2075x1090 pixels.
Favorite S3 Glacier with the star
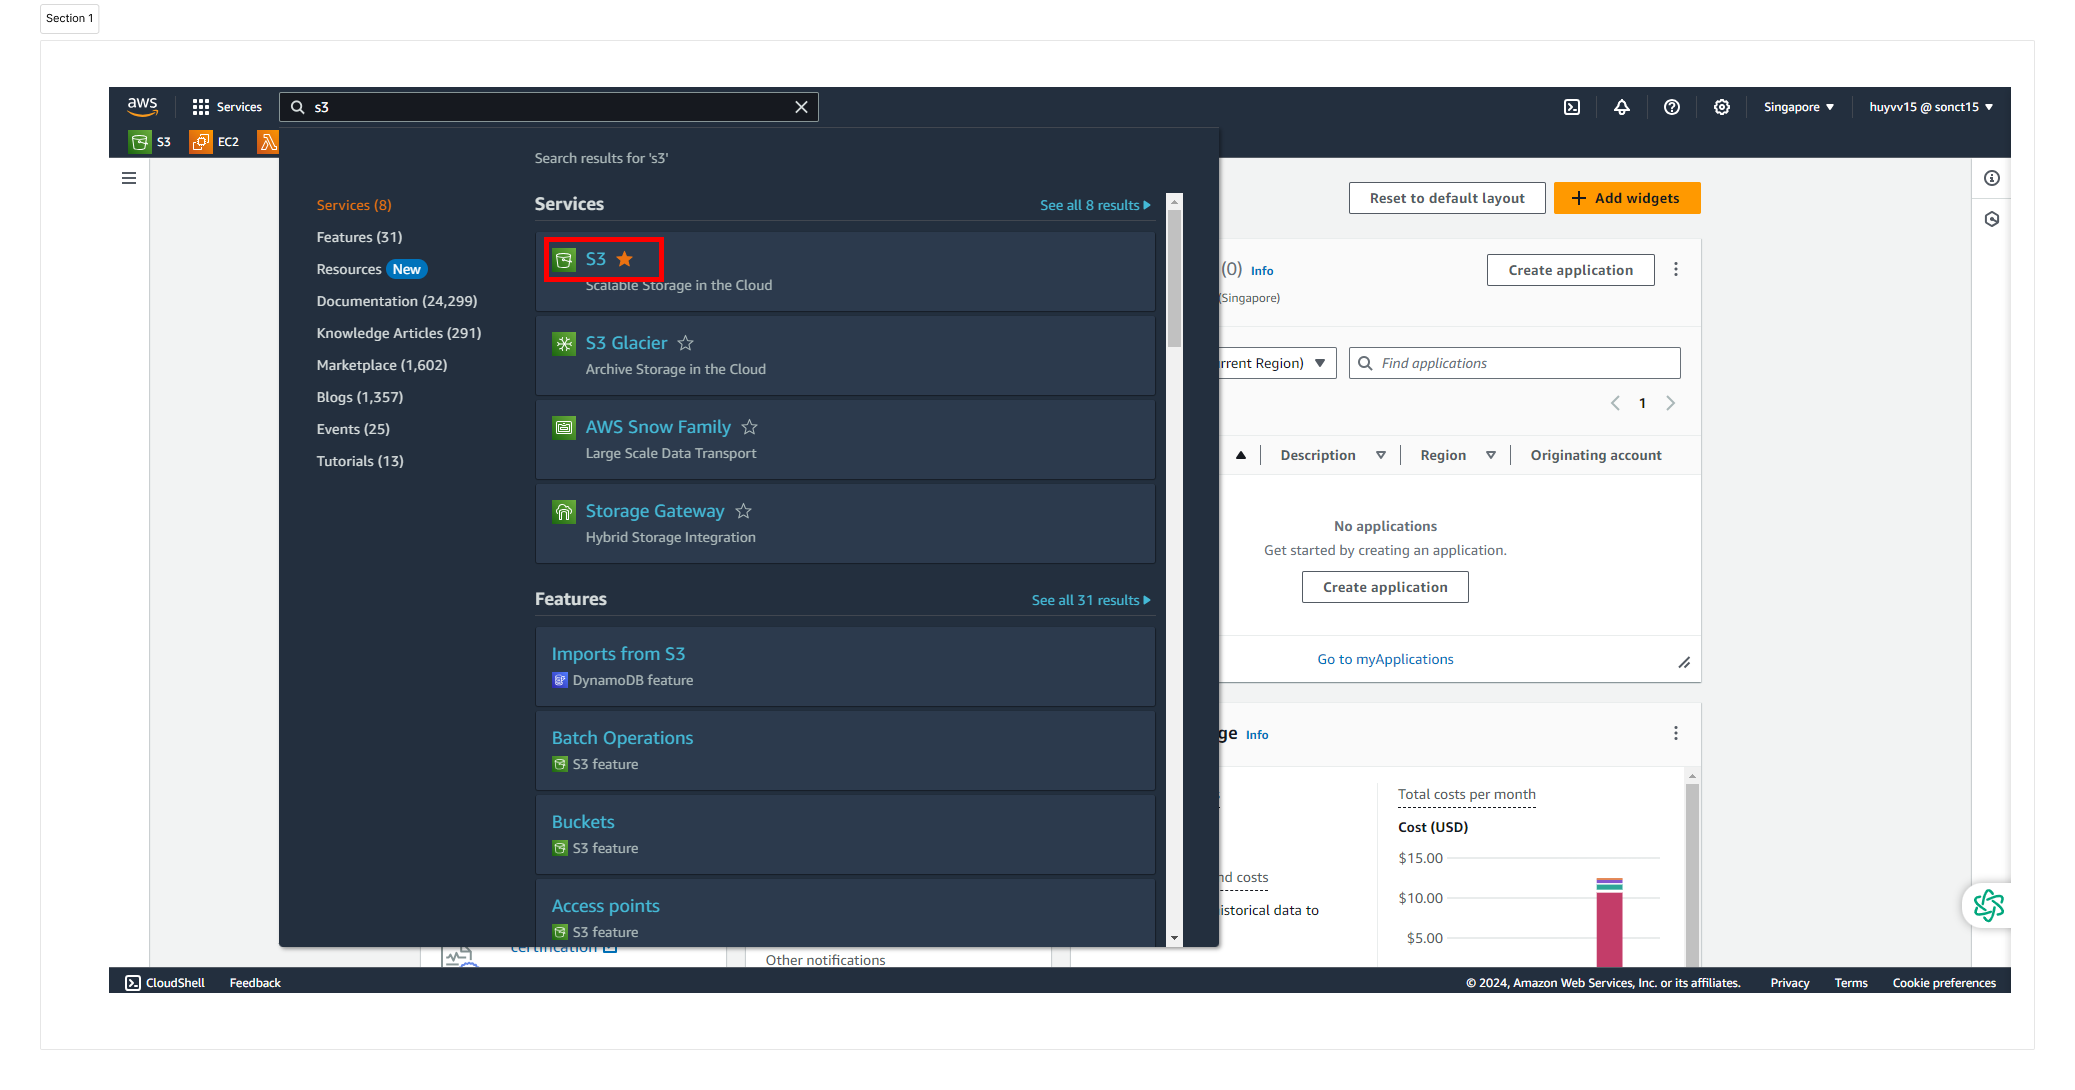(685, 343)
